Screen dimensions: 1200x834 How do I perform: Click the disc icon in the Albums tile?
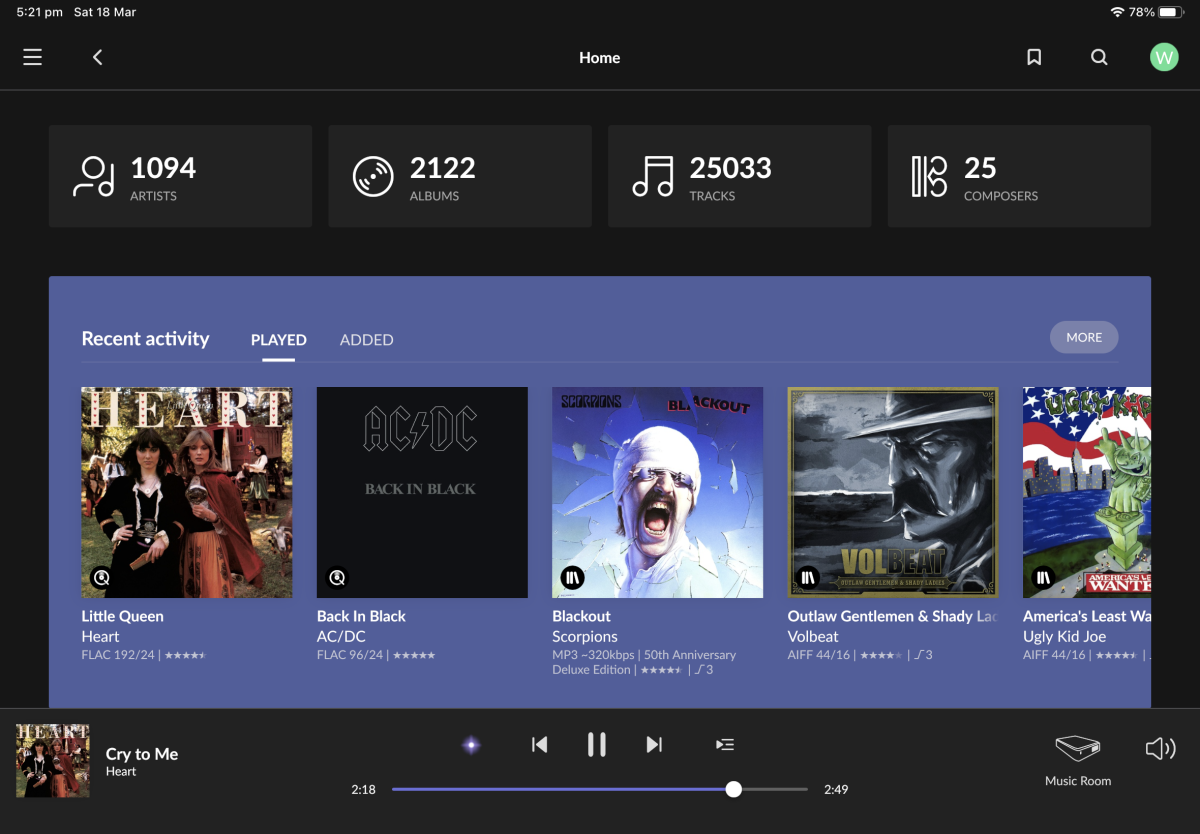(373, 177)
